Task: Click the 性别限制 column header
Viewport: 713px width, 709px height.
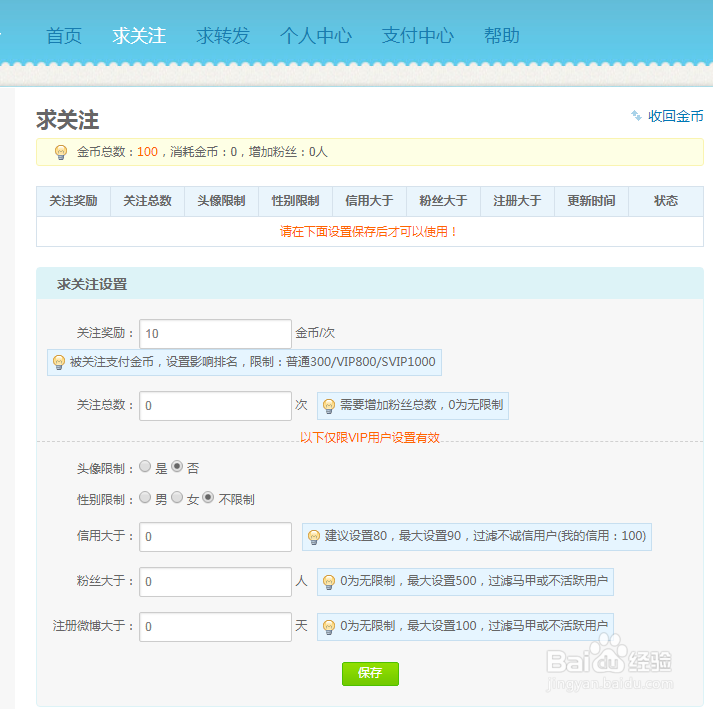Action: (x=296, y=201)
